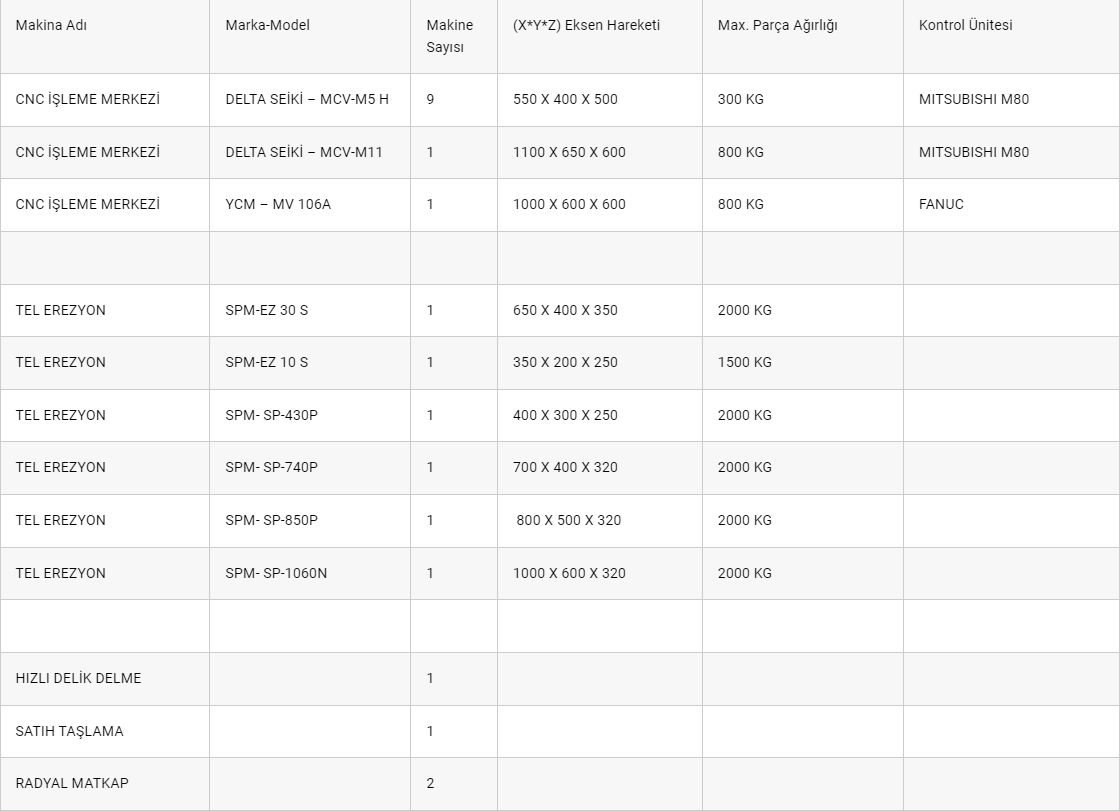Click the SPM- SP-430P cell
This screenshot has width=1120, height=811.
[310, 416]
